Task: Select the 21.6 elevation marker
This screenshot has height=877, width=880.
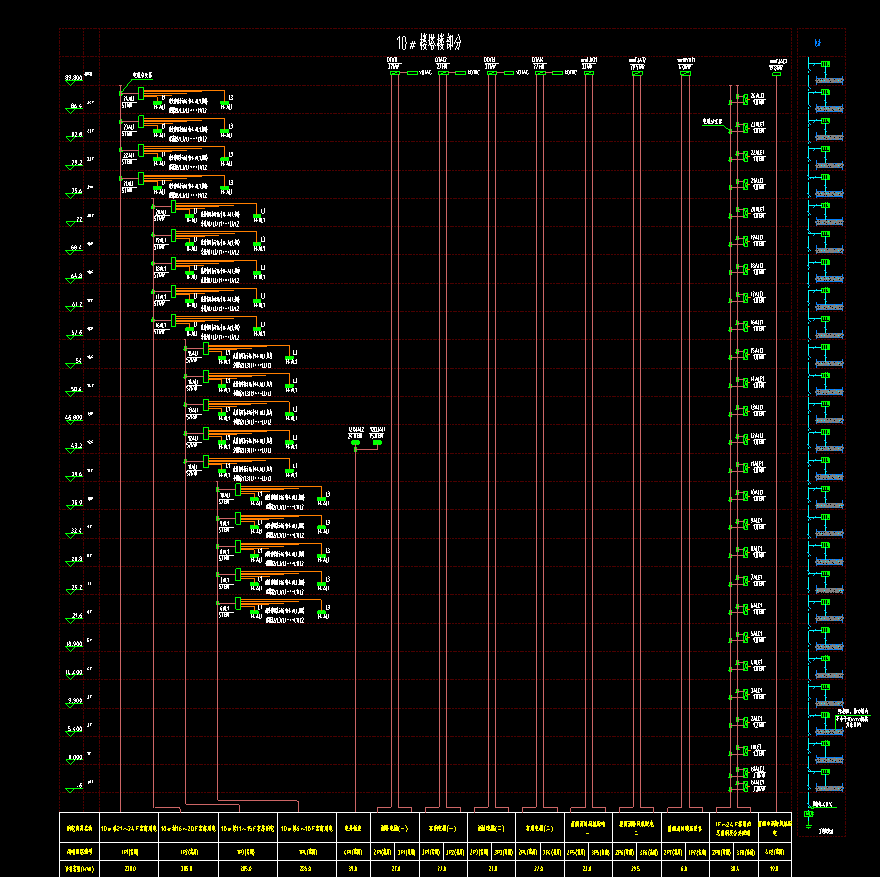Action: click(x=76, y=616)
